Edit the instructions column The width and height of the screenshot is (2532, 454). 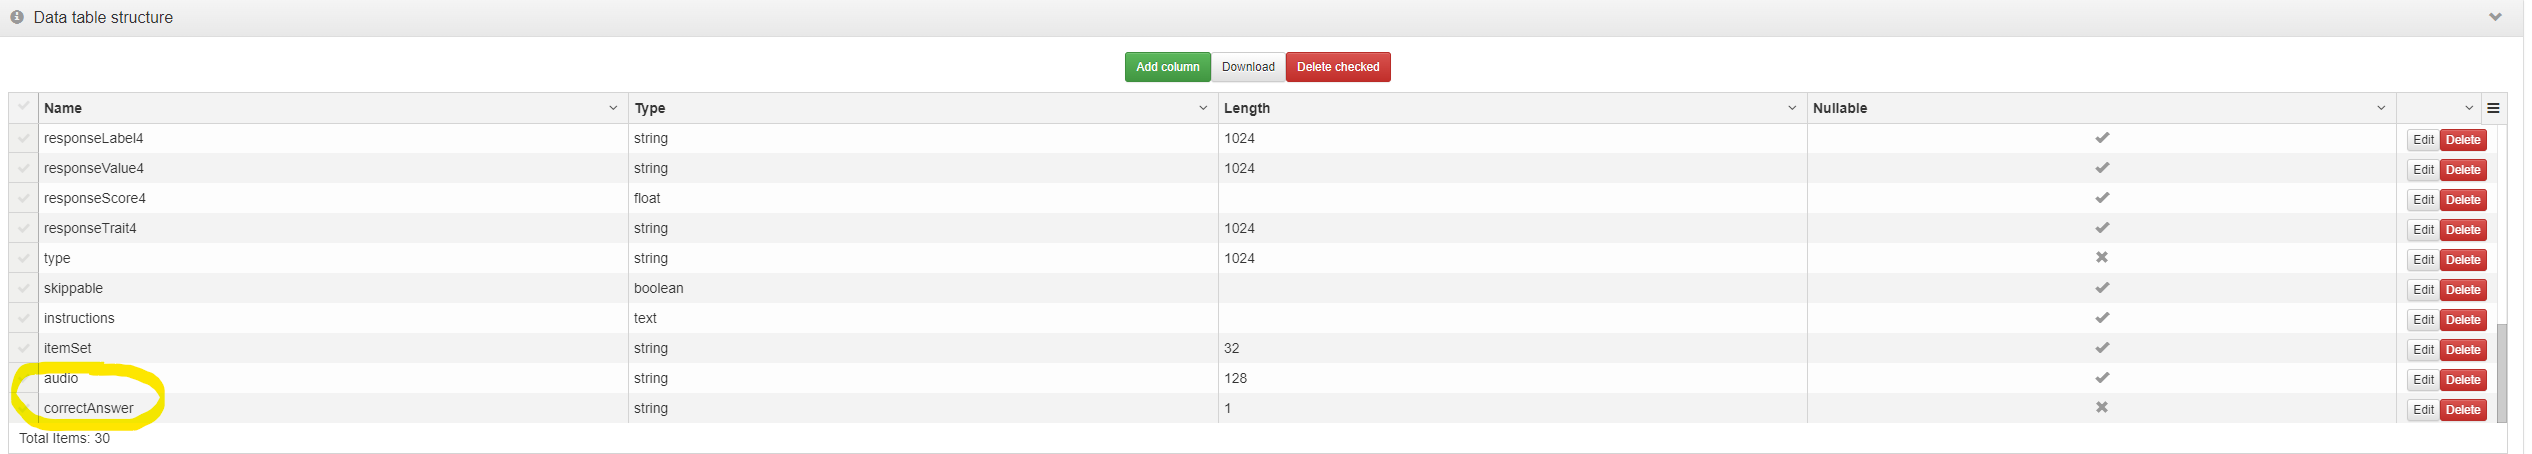point(2423,320)
